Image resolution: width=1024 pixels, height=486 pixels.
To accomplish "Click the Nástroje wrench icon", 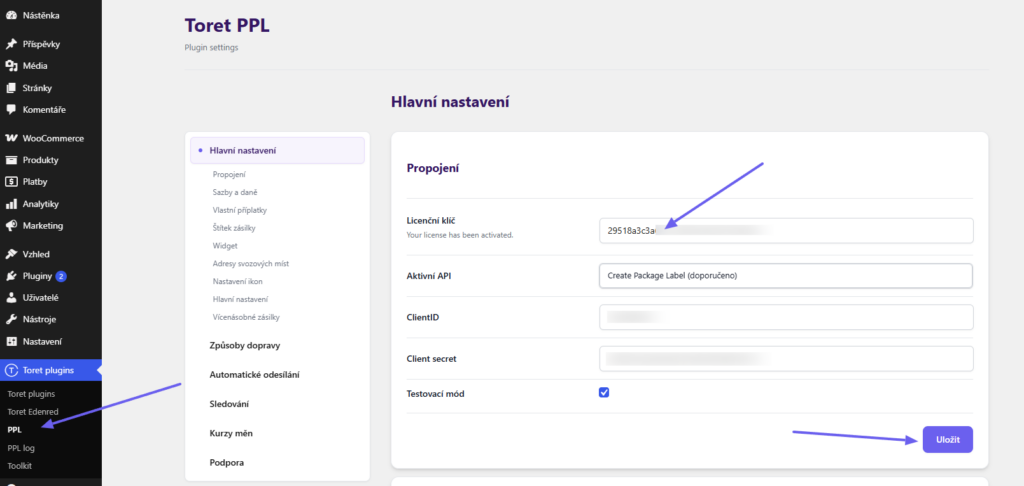I will (10, 319).
